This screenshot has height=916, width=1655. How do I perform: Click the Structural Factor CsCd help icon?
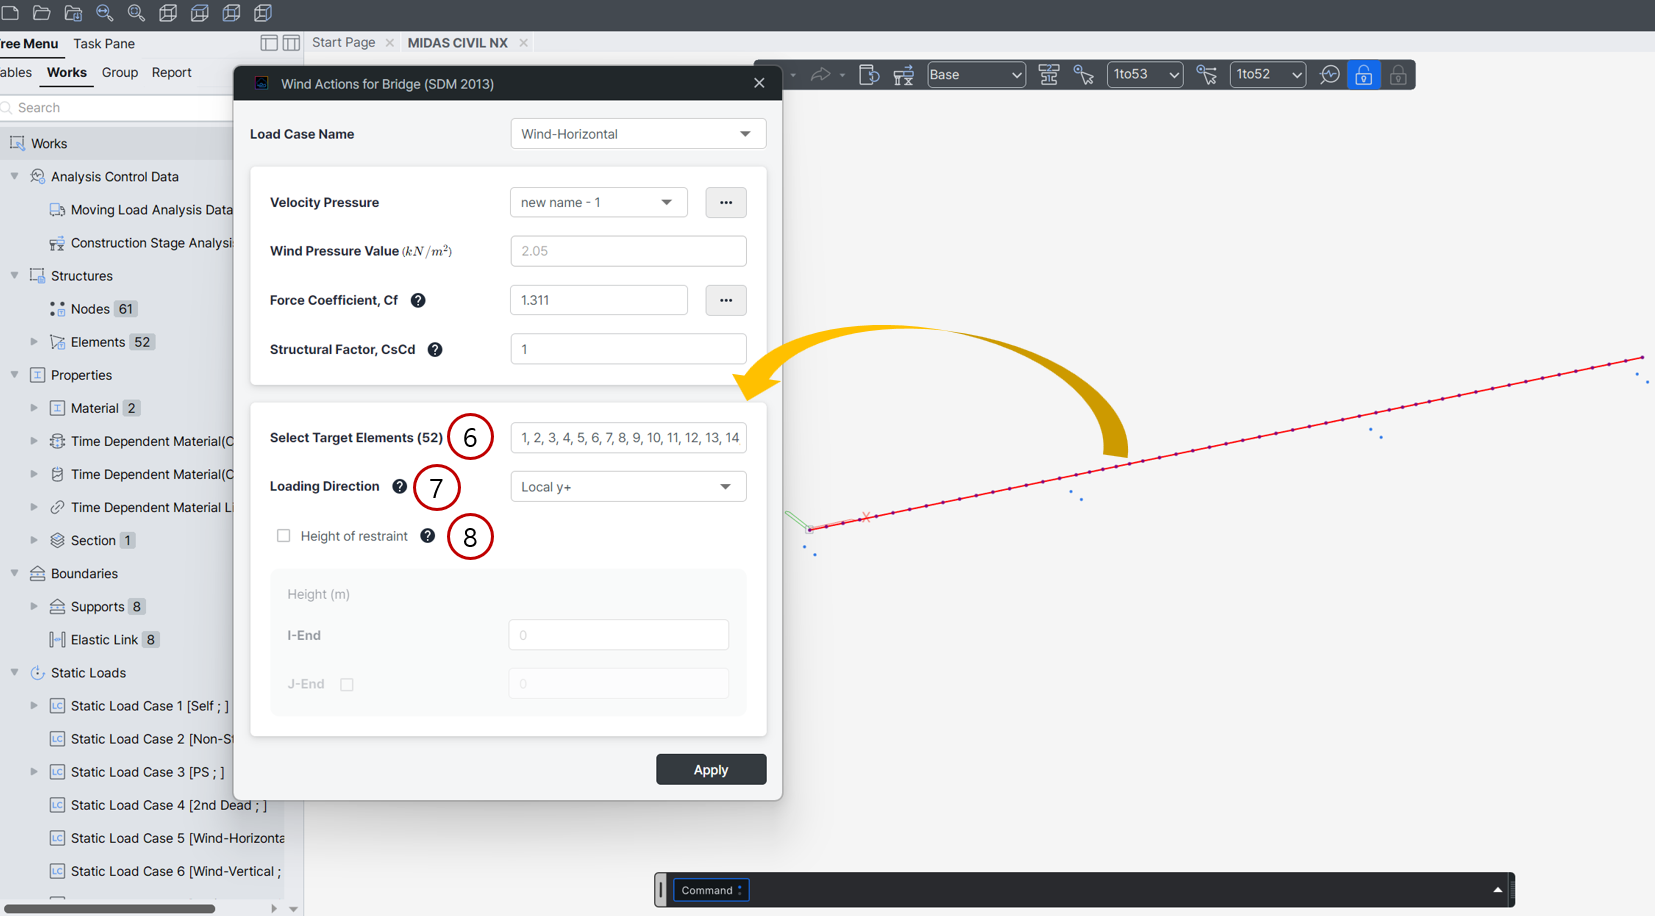(435, 350)
